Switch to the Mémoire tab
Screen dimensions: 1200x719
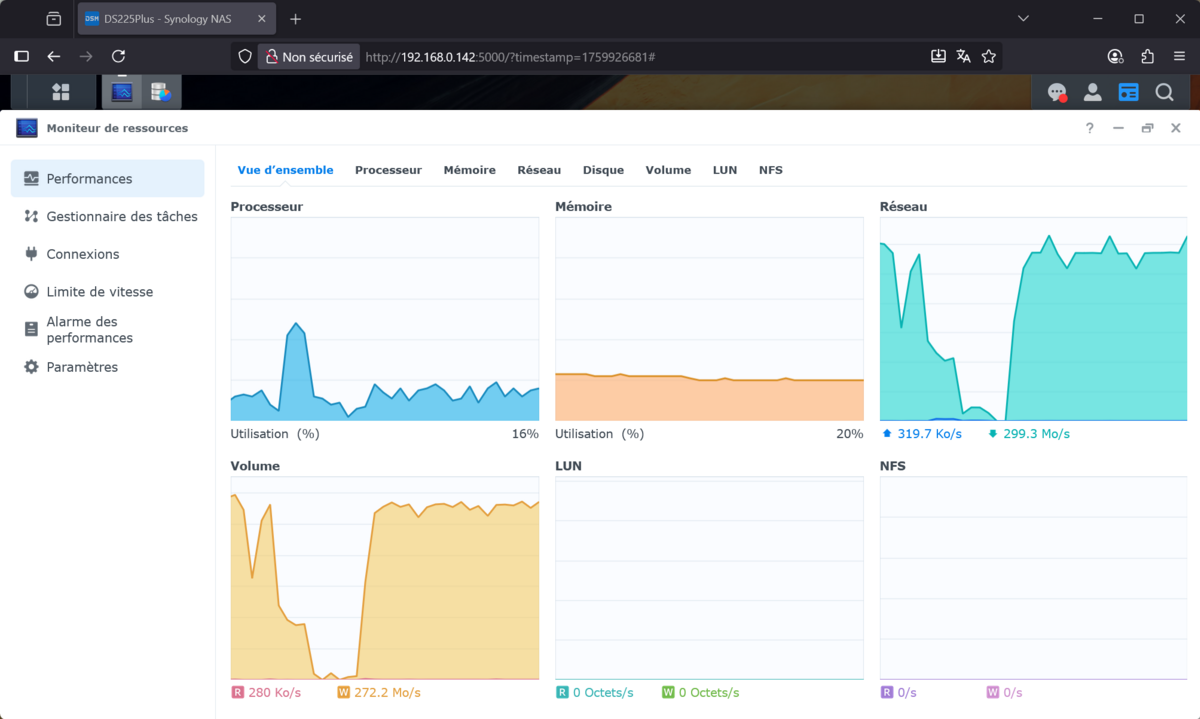pos(469,170)
